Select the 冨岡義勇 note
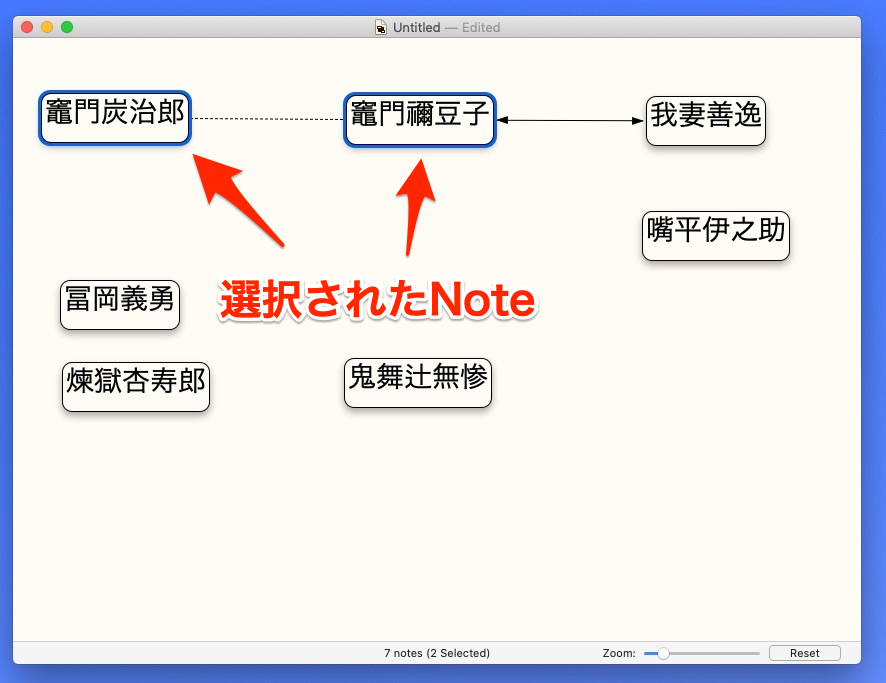Screen dimensions: 886x683 pyautogui.click(x=119, y=304)
